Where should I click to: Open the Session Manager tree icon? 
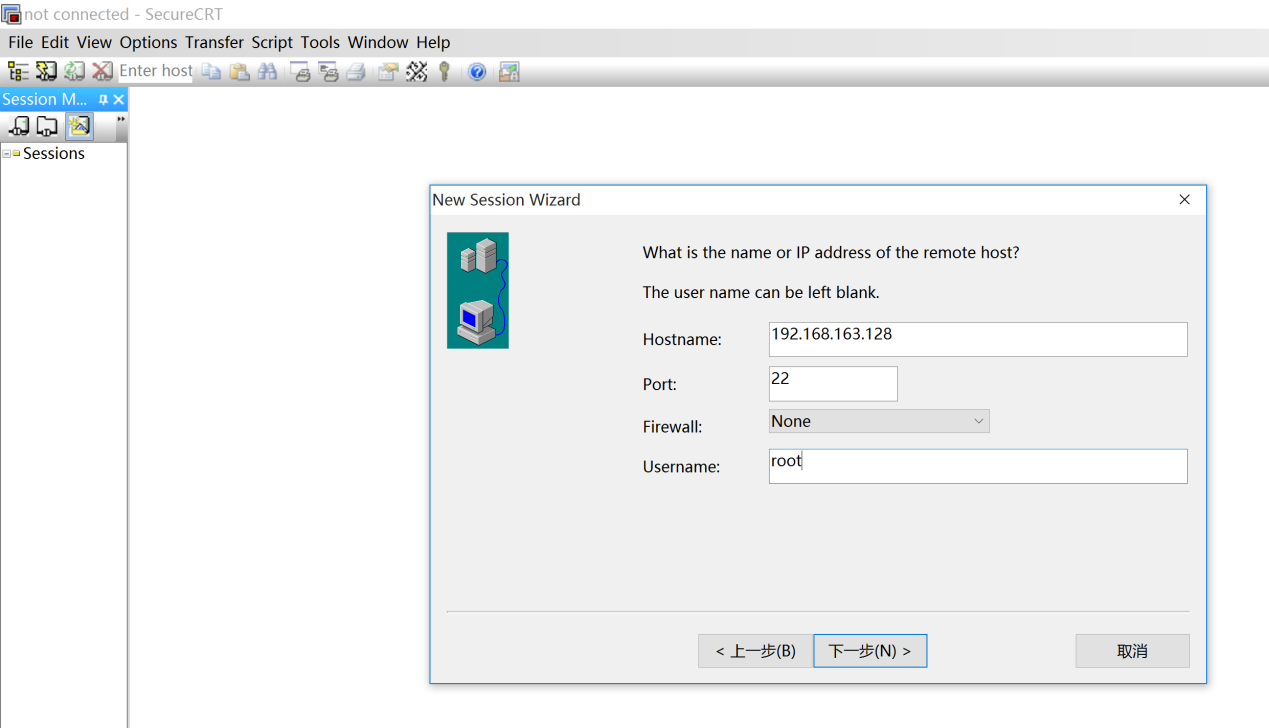tap(17, 71)
